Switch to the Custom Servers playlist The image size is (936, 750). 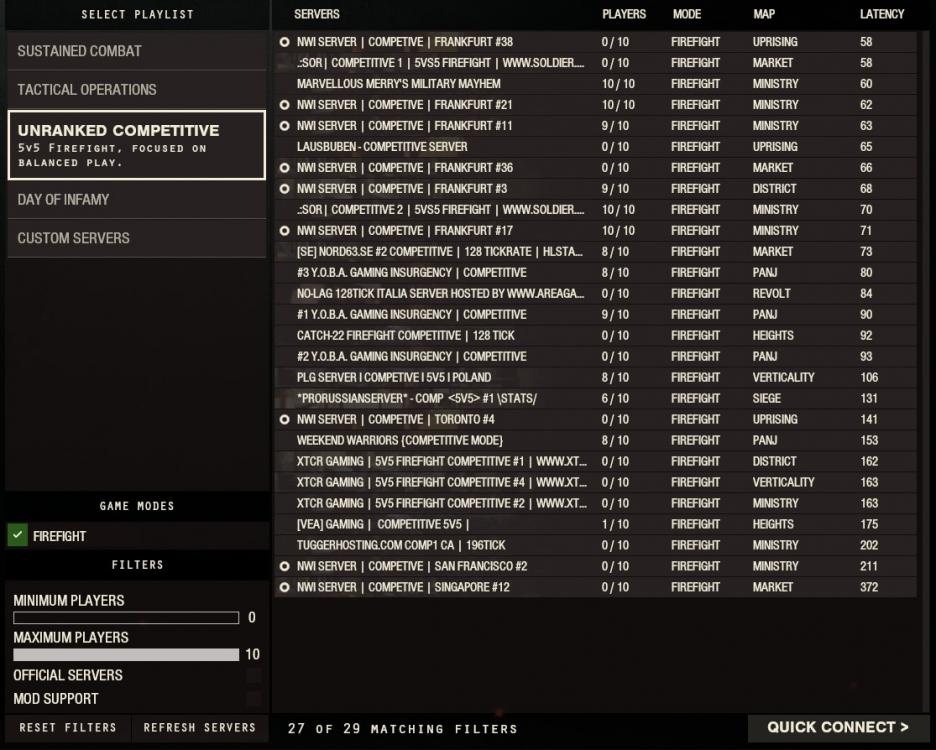[x=137, y=238]
